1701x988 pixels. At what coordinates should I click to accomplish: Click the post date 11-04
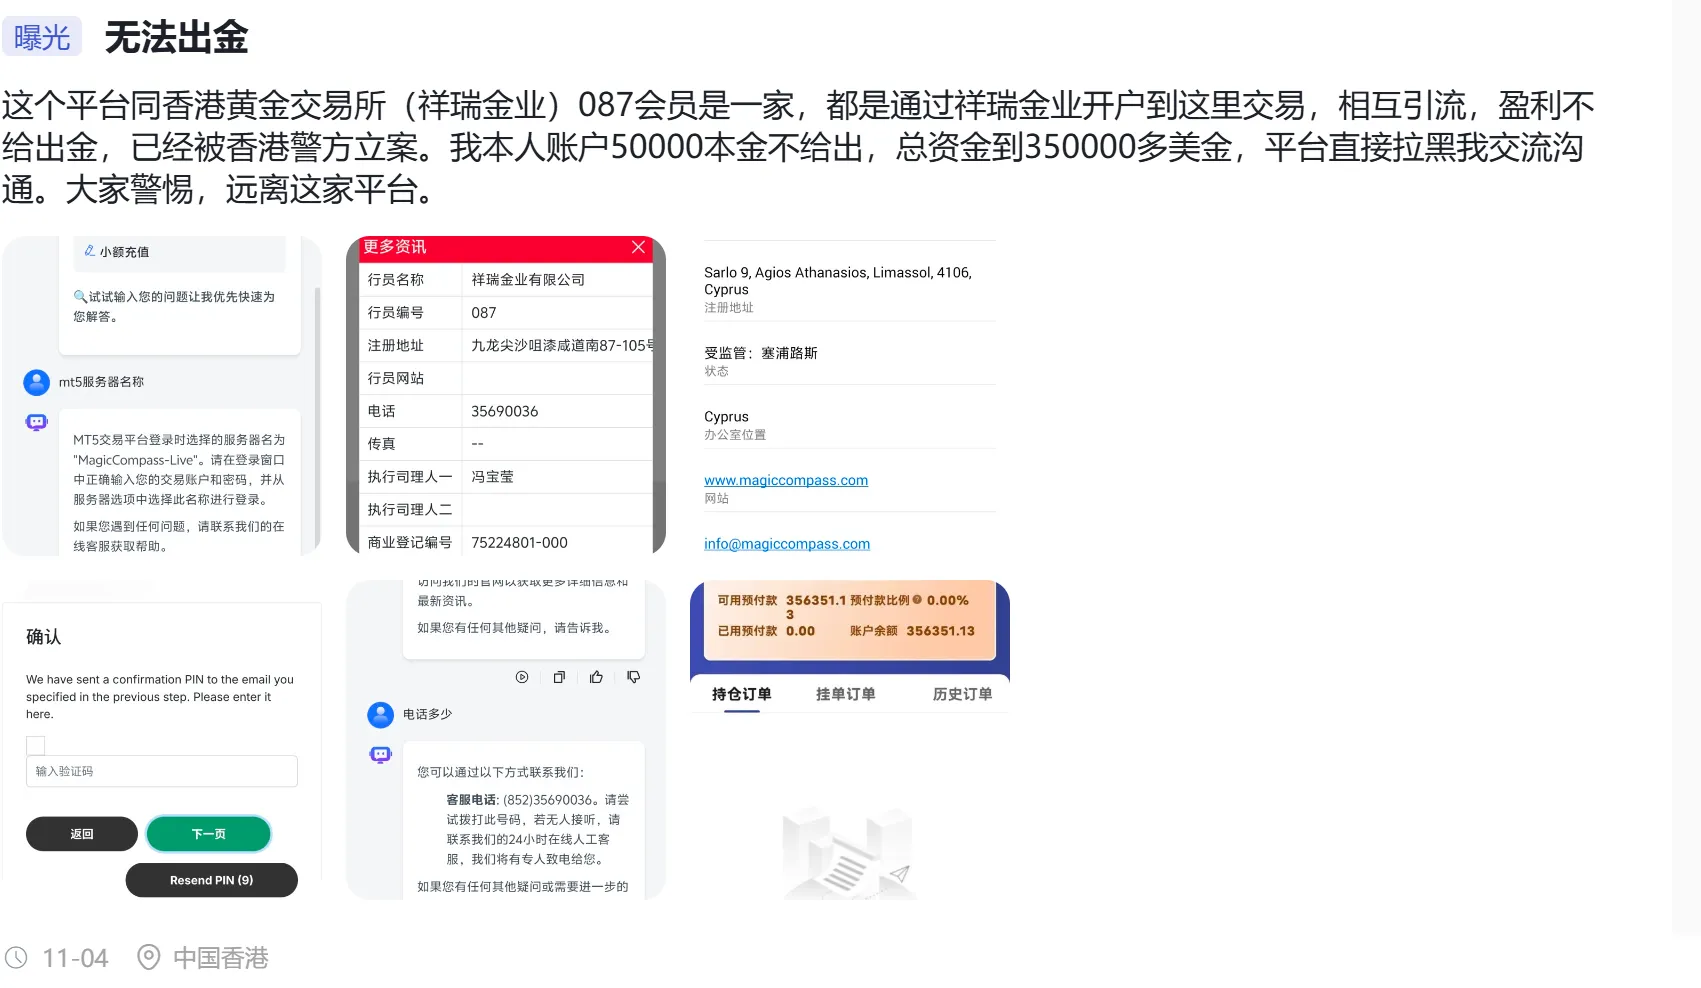pyautogui.click(x=75, y=958)
